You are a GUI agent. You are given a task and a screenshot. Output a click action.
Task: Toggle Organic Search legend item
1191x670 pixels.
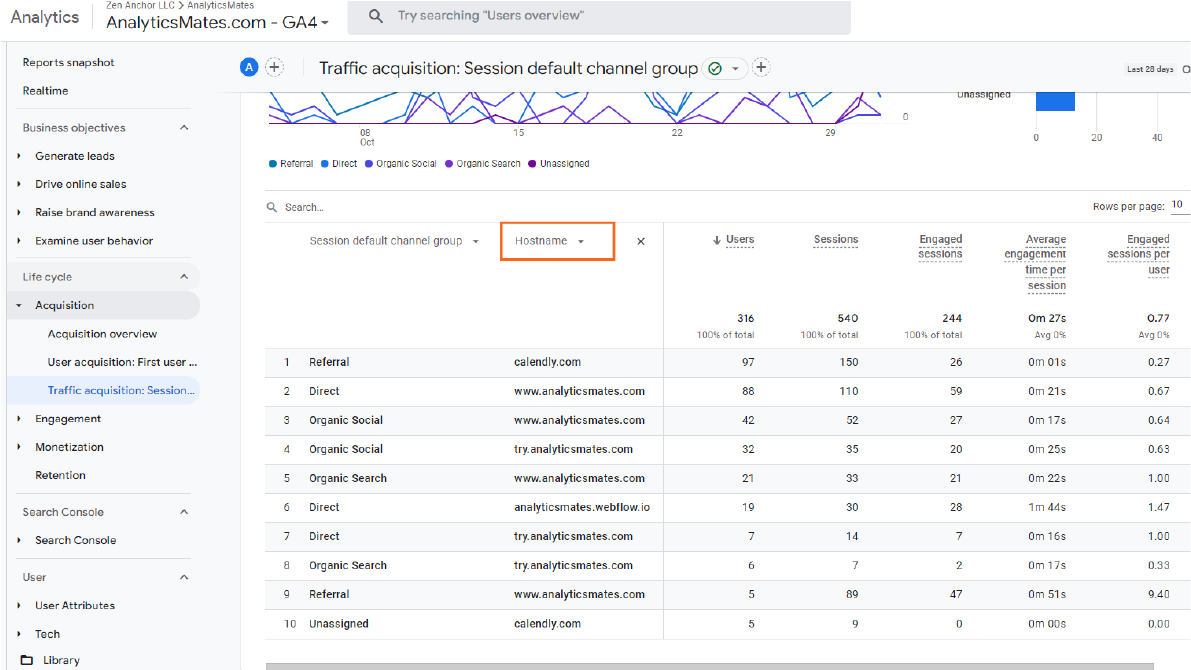tap(482, 163)
